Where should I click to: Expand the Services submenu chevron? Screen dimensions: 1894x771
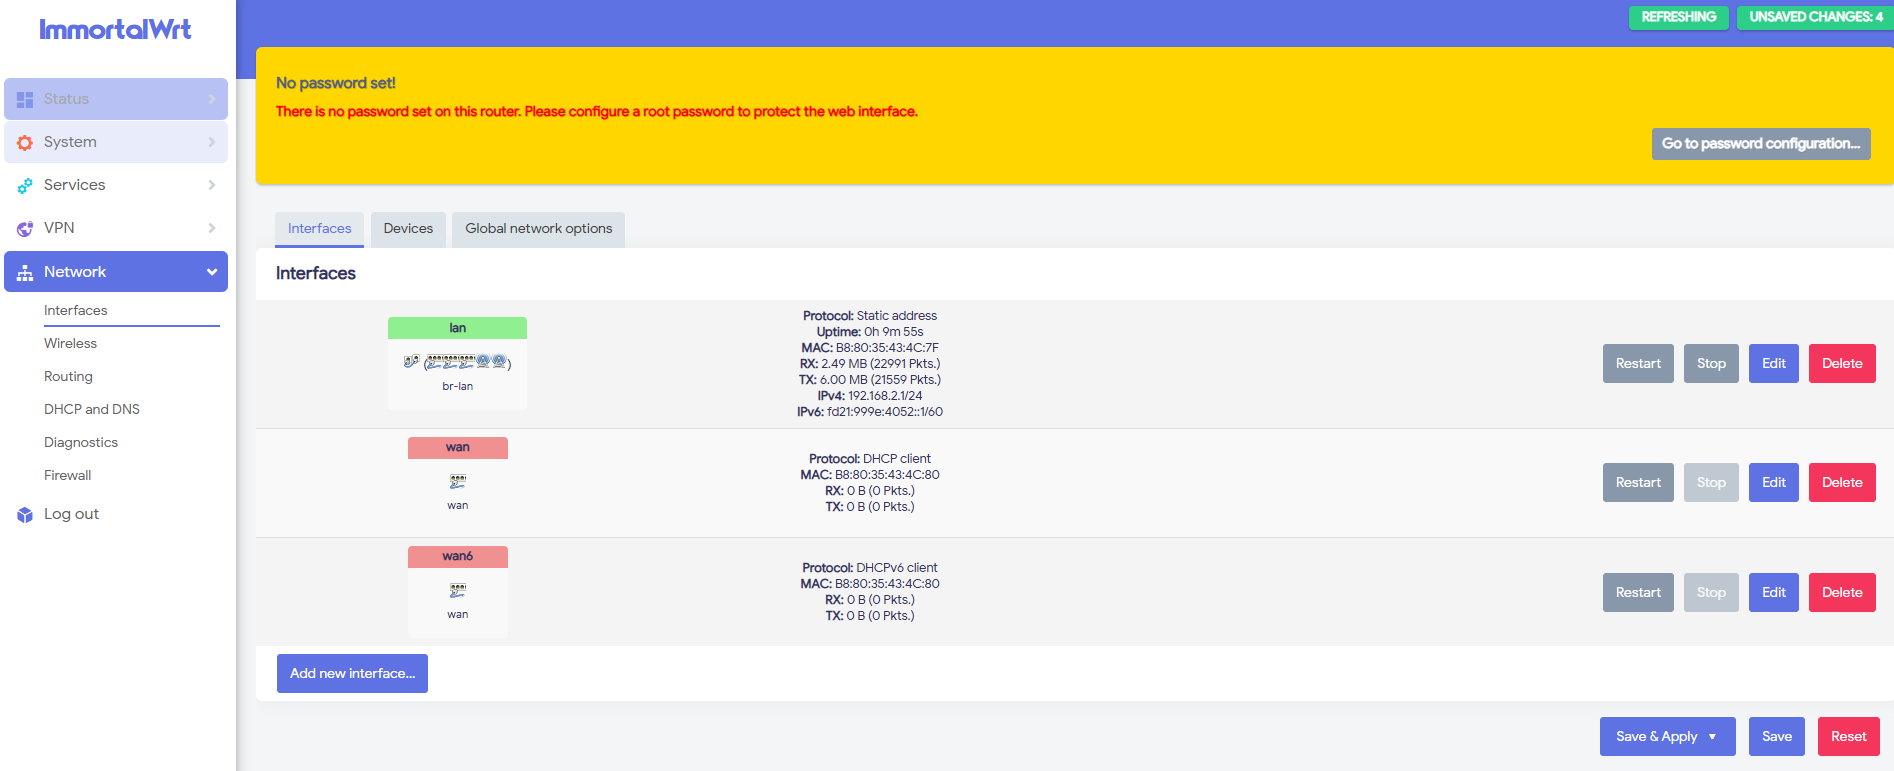click(x=212, y=185)
